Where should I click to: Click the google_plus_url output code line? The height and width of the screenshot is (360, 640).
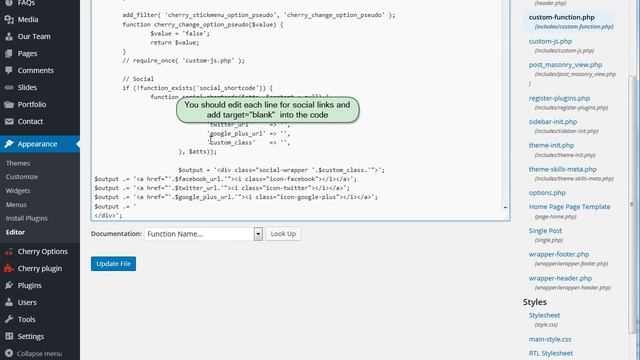pos(236,197)
